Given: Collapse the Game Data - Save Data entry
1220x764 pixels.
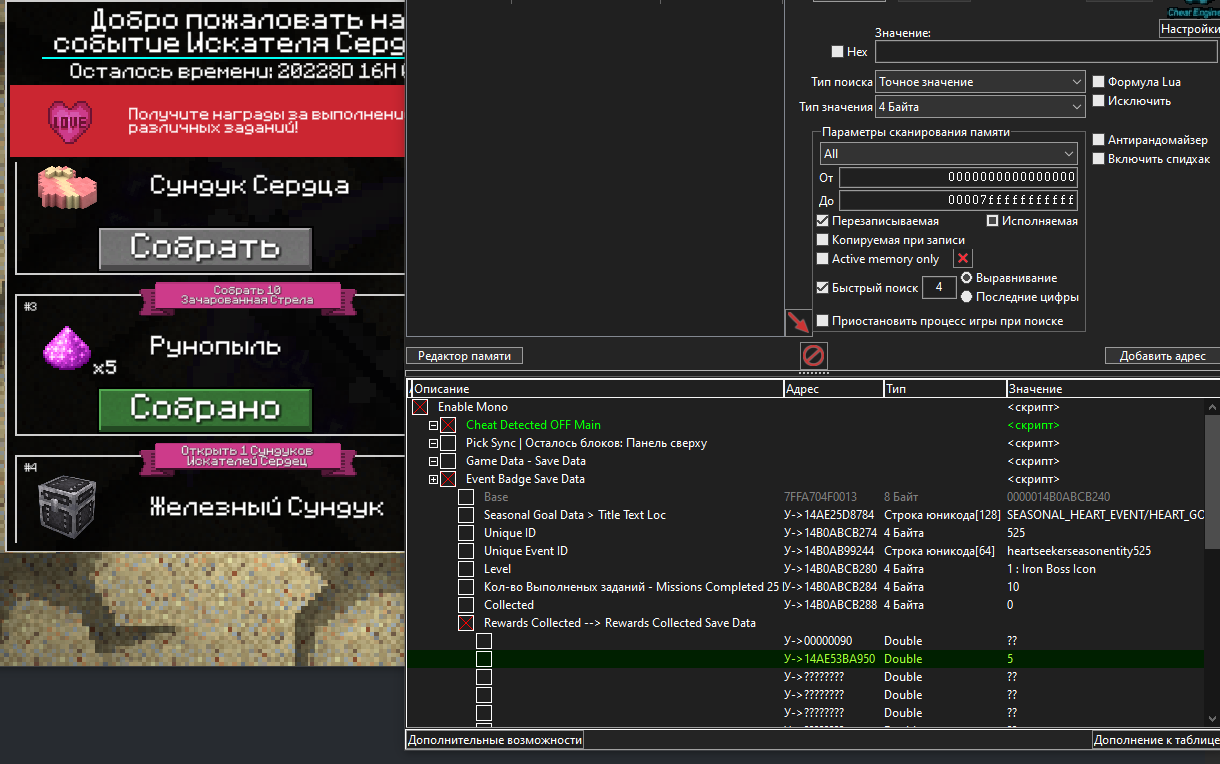Looking at the screenshot, I should pos(434,461).
